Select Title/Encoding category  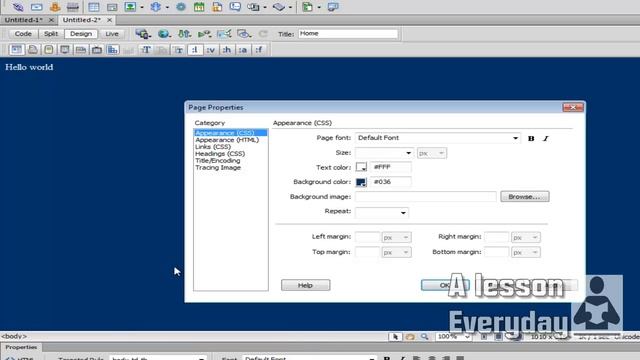218,160
